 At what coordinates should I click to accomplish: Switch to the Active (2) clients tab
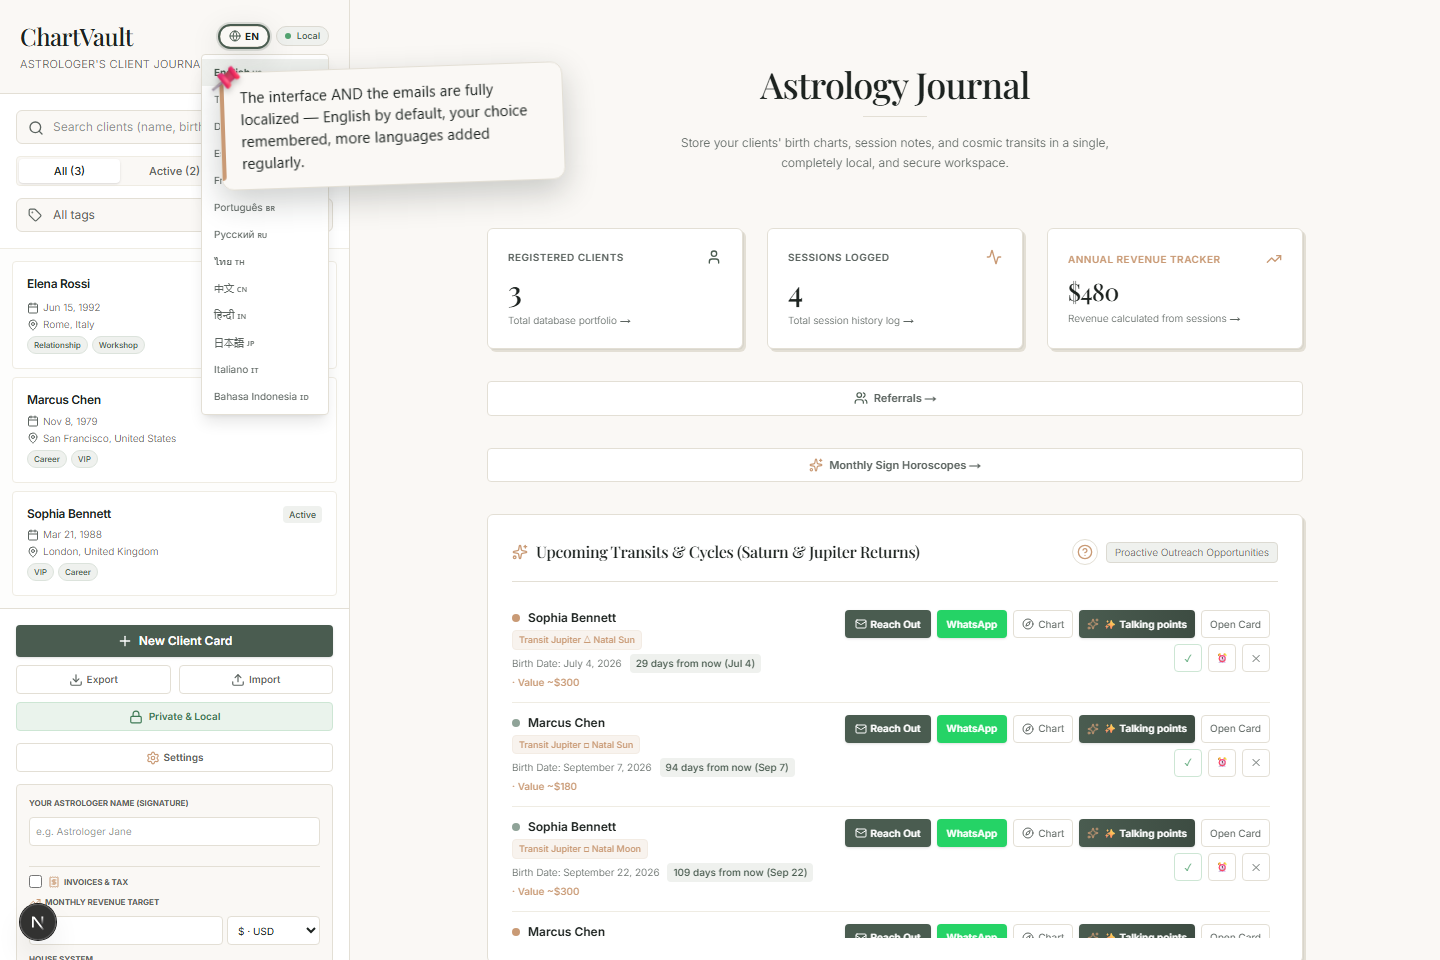click(x=174, y=171)
